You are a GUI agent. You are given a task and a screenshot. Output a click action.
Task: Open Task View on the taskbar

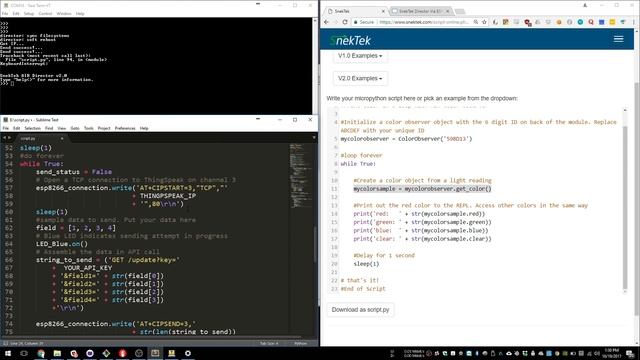coord(24,353)
